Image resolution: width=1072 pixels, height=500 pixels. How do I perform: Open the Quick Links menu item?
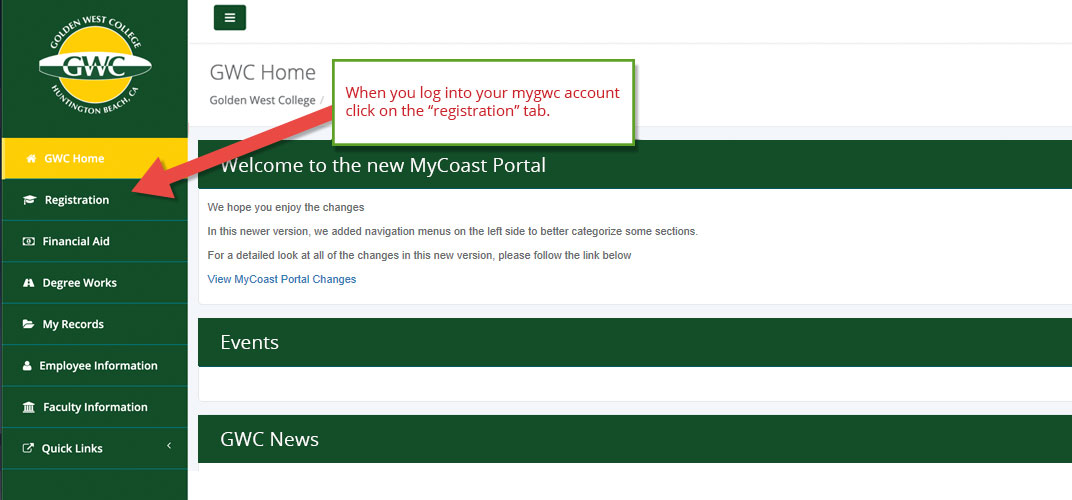pyautogui.click(x=94, y=449)
